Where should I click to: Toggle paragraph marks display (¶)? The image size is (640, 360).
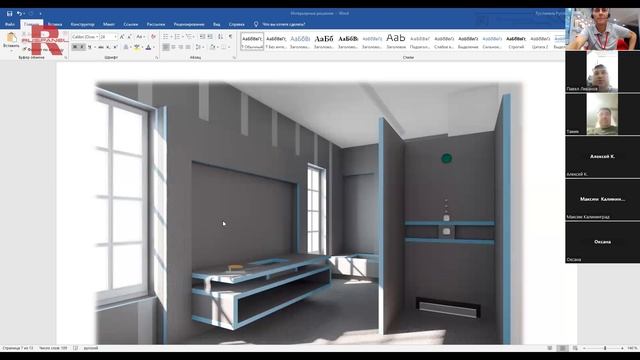231,37
